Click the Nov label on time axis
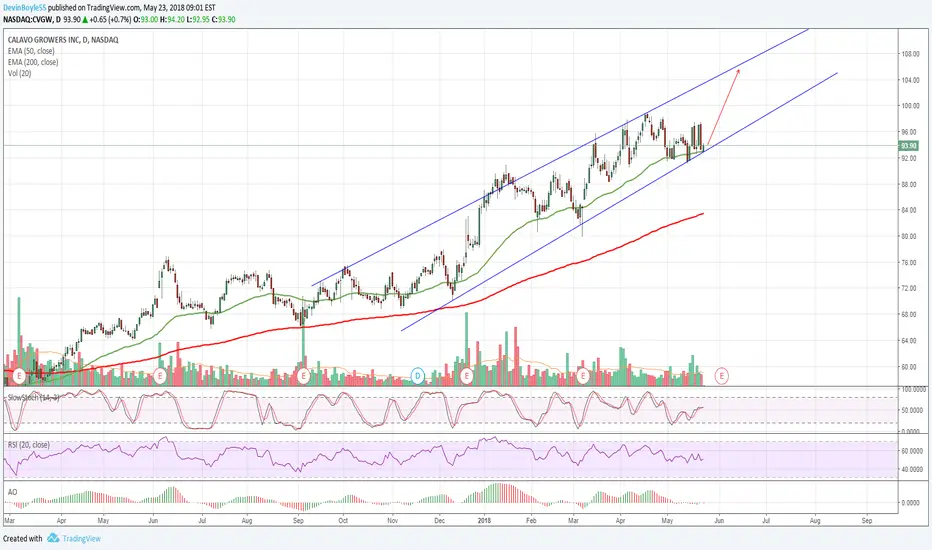 (392, 521)
